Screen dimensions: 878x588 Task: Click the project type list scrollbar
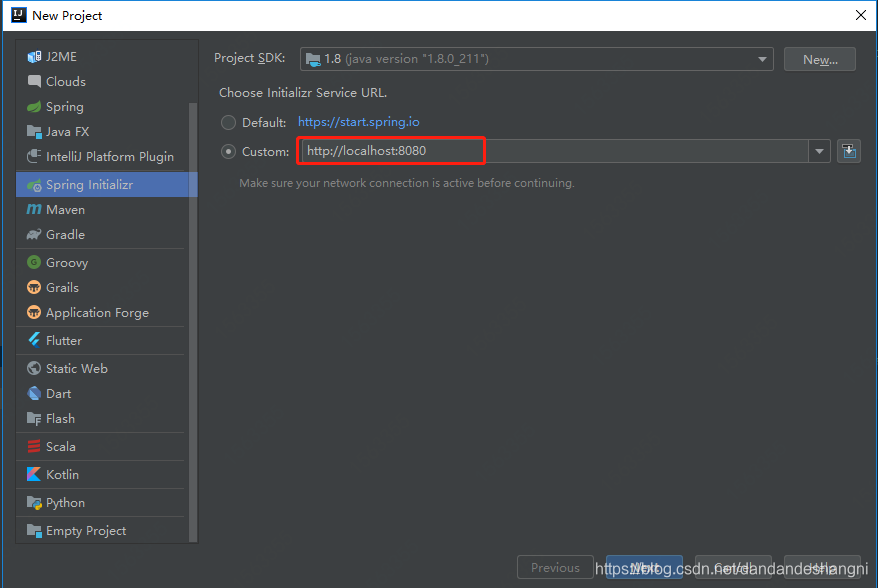click(x=193, y=322)
